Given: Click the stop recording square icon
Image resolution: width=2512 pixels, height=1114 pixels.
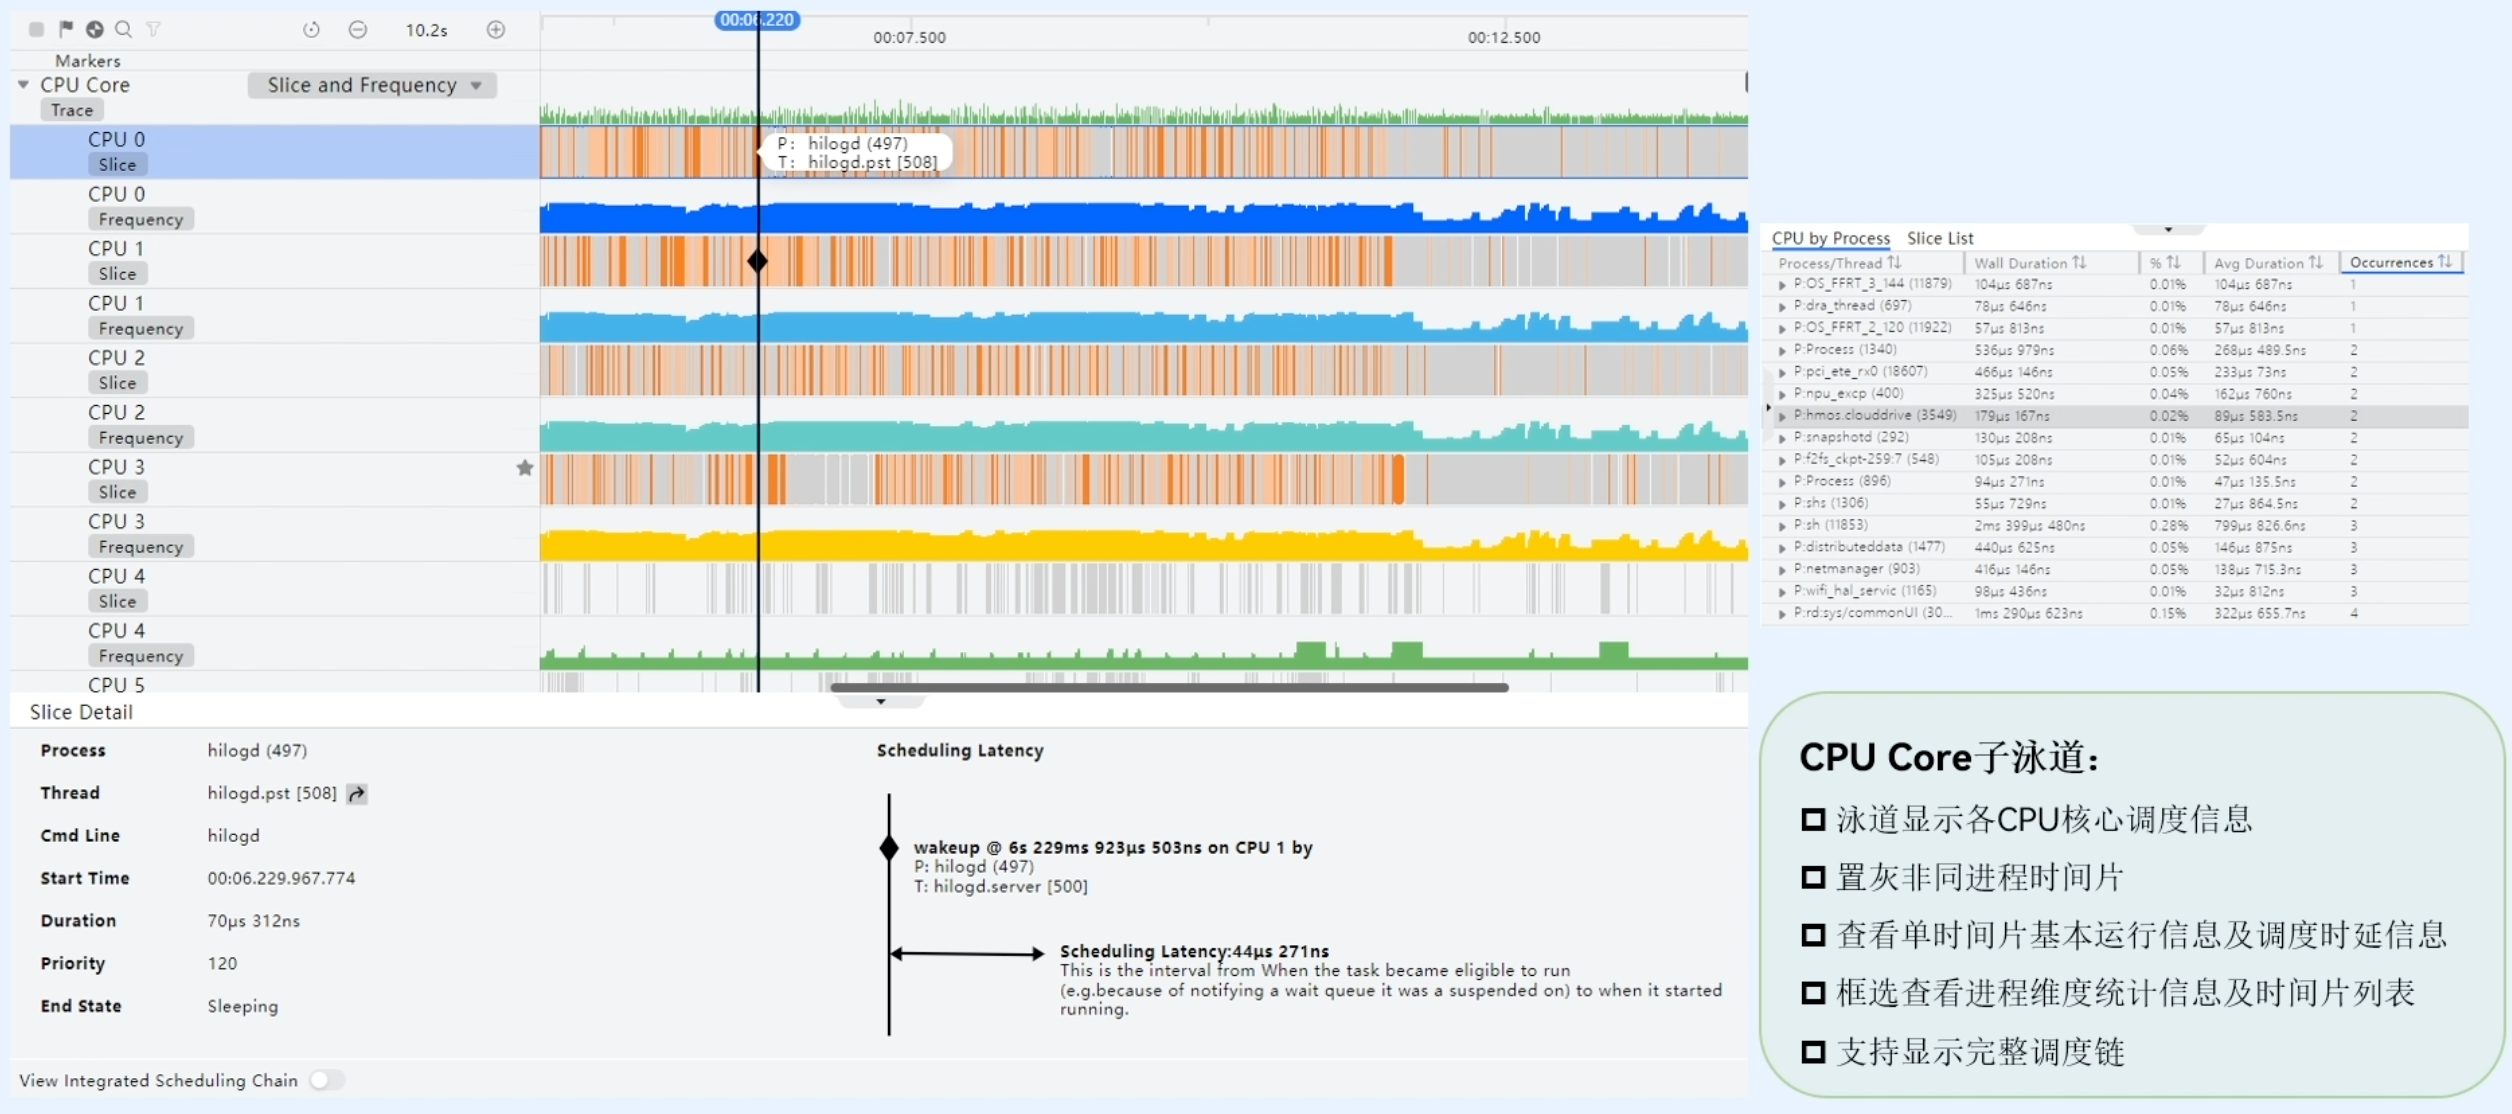Looking at the screenshot, I should pyautogui.click(x=36, y=29).
